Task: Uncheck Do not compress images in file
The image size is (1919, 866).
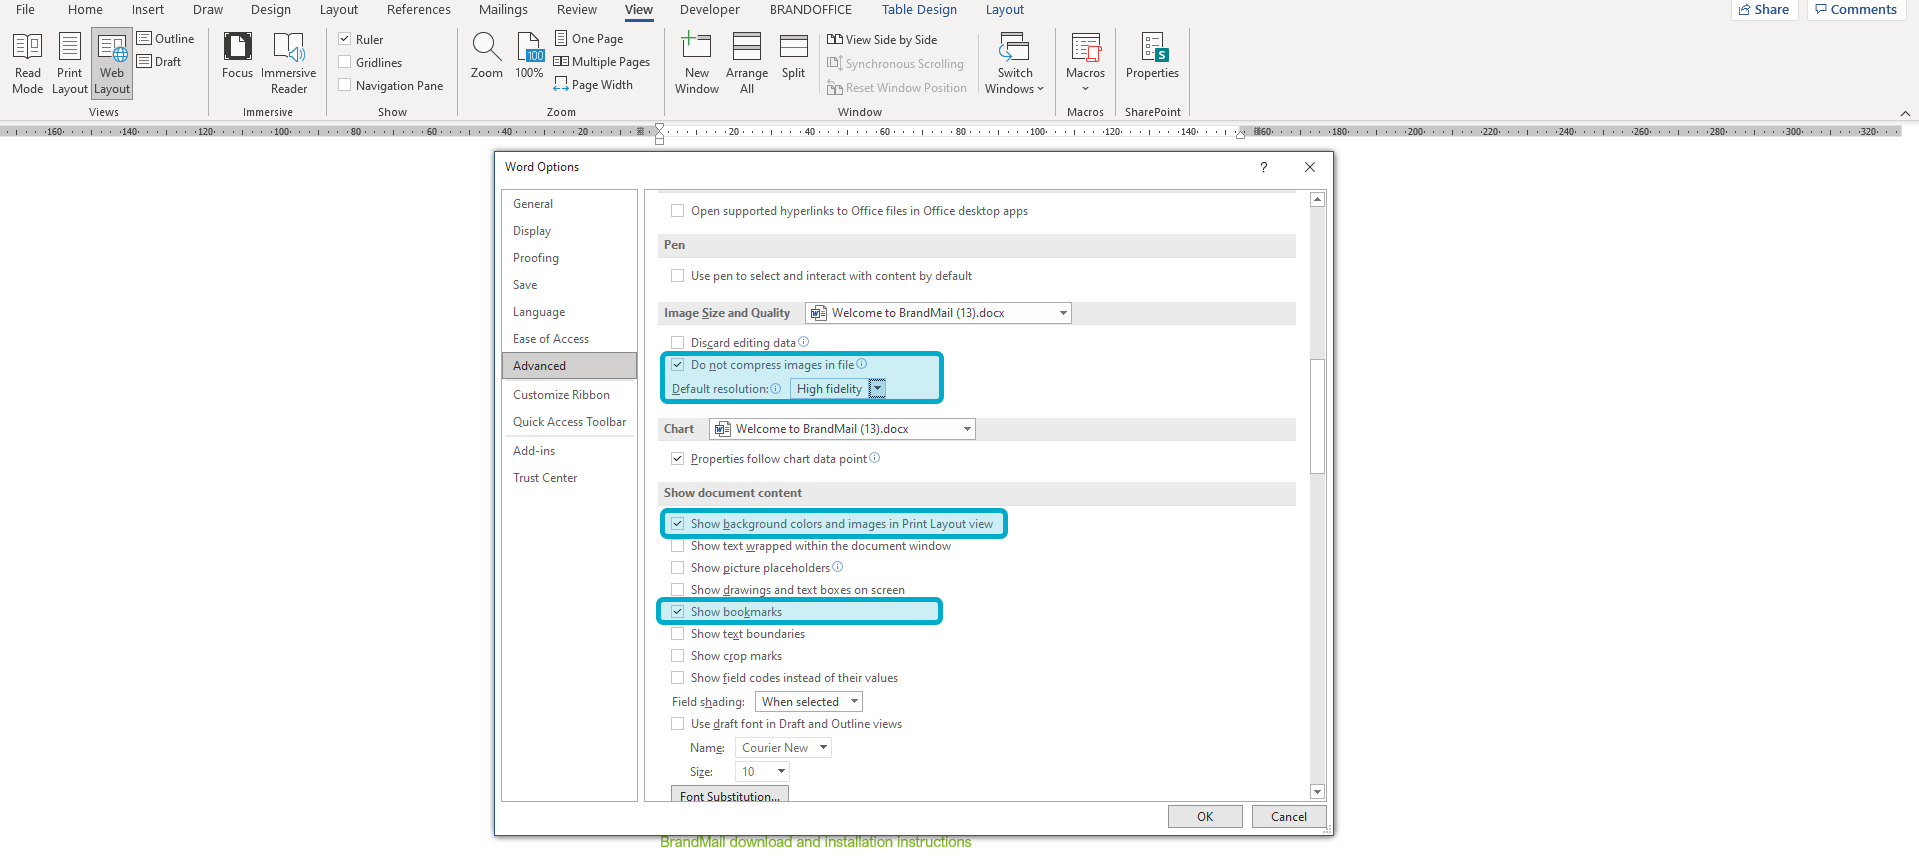Action: click(x=678, y=365)
